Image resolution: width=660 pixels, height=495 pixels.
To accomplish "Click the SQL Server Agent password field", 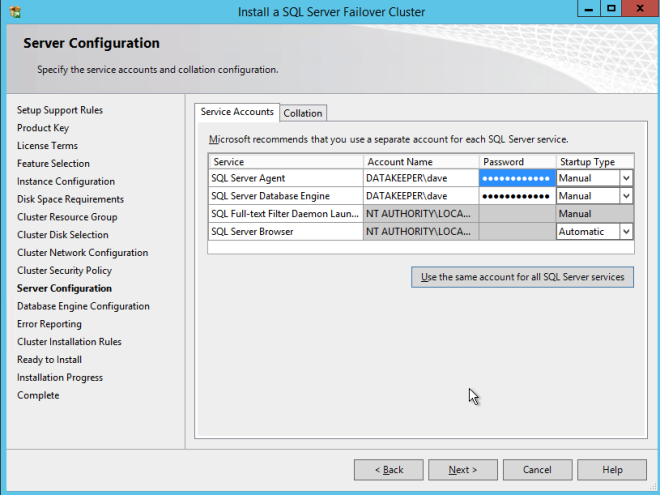I will (517, 178).
